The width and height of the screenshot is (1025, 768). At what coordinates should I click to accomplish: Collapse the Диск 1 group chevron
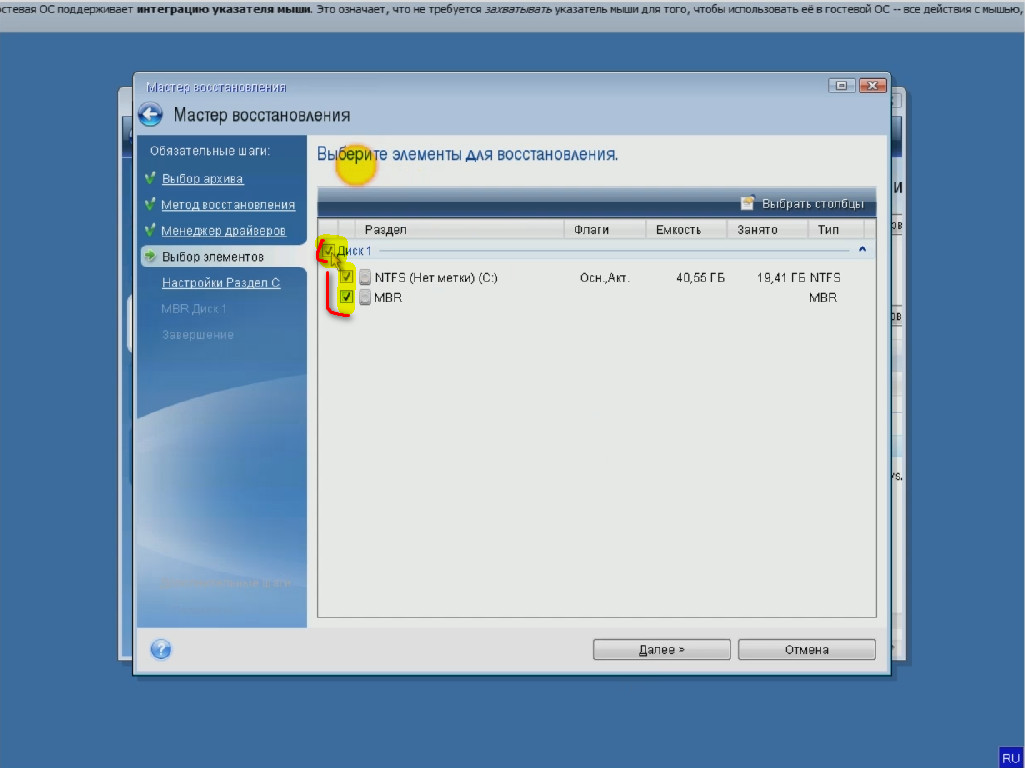[862, 250]
